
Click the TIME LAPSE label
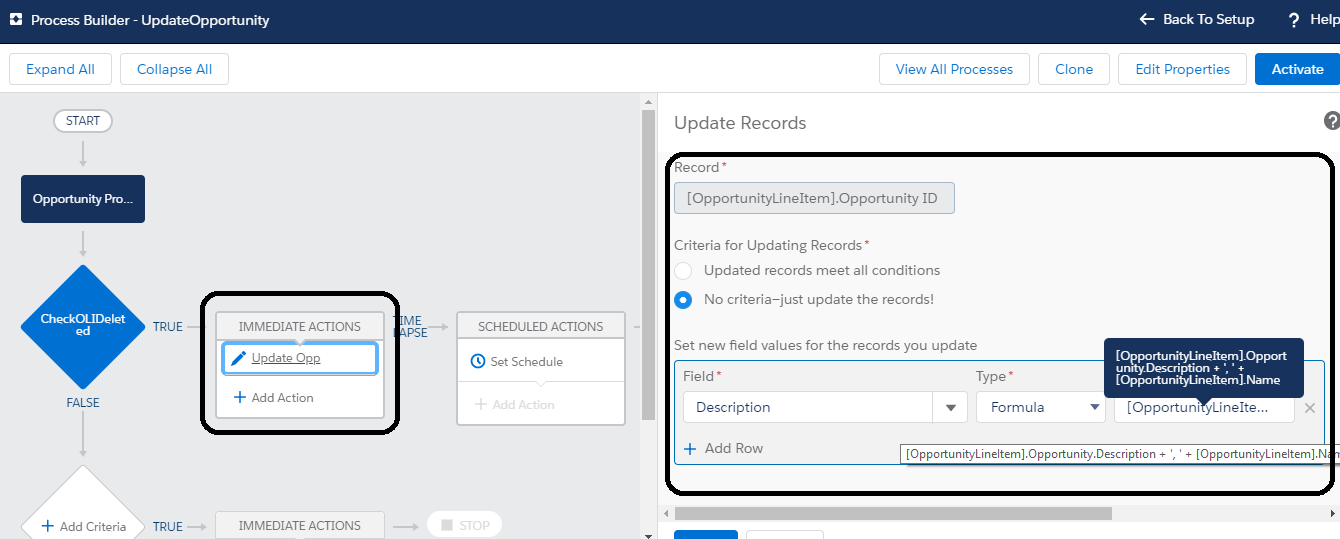(x=411, y=326)
